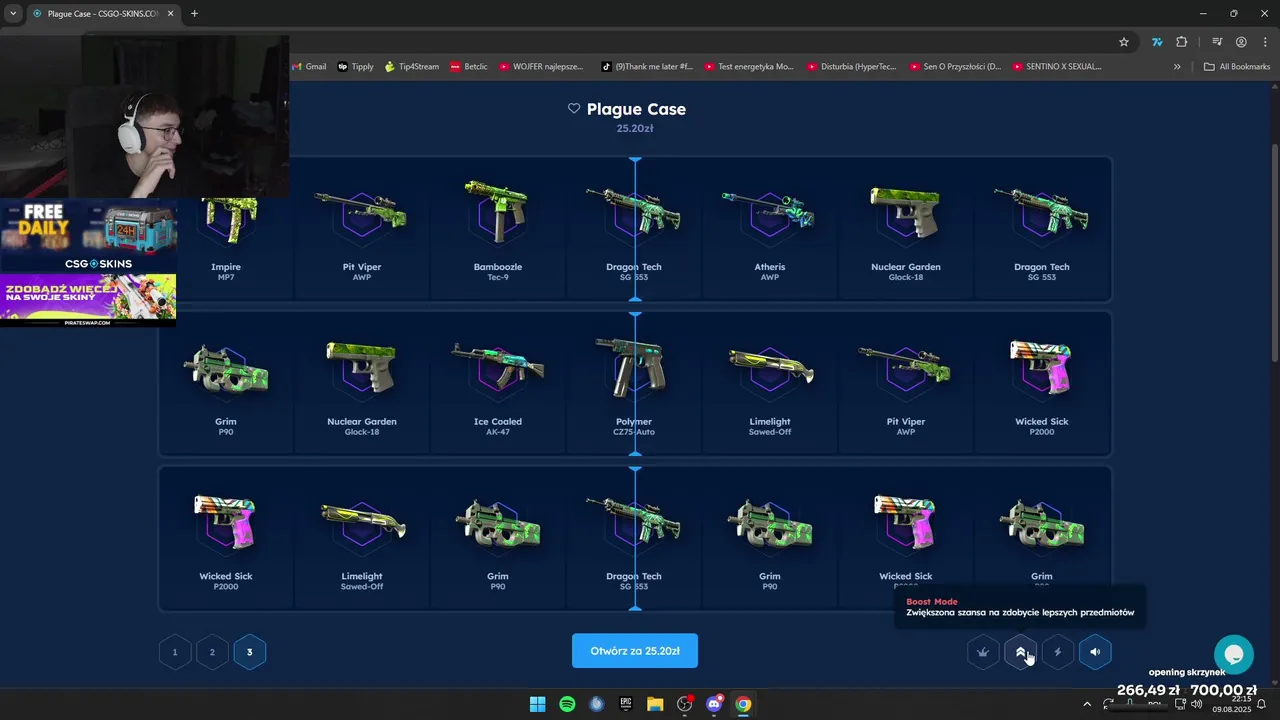1280x720 pixels.
Task: Open SENTINO X SEXUAL bookmark
Action: 1057,67
